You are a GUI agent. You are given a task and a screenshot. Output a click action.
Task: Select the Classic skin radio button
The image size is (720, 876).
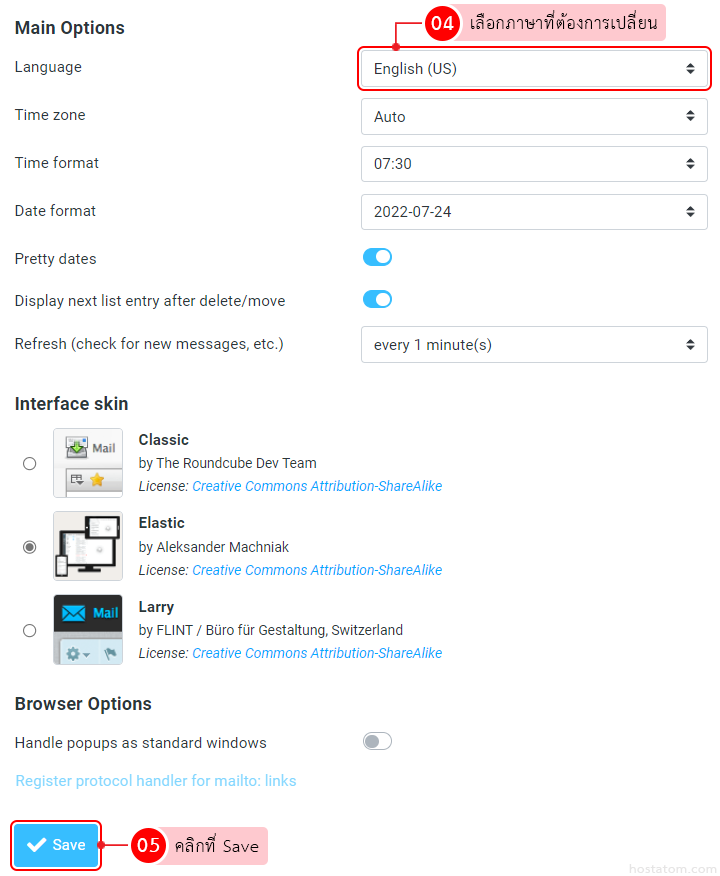pos(30,464)
